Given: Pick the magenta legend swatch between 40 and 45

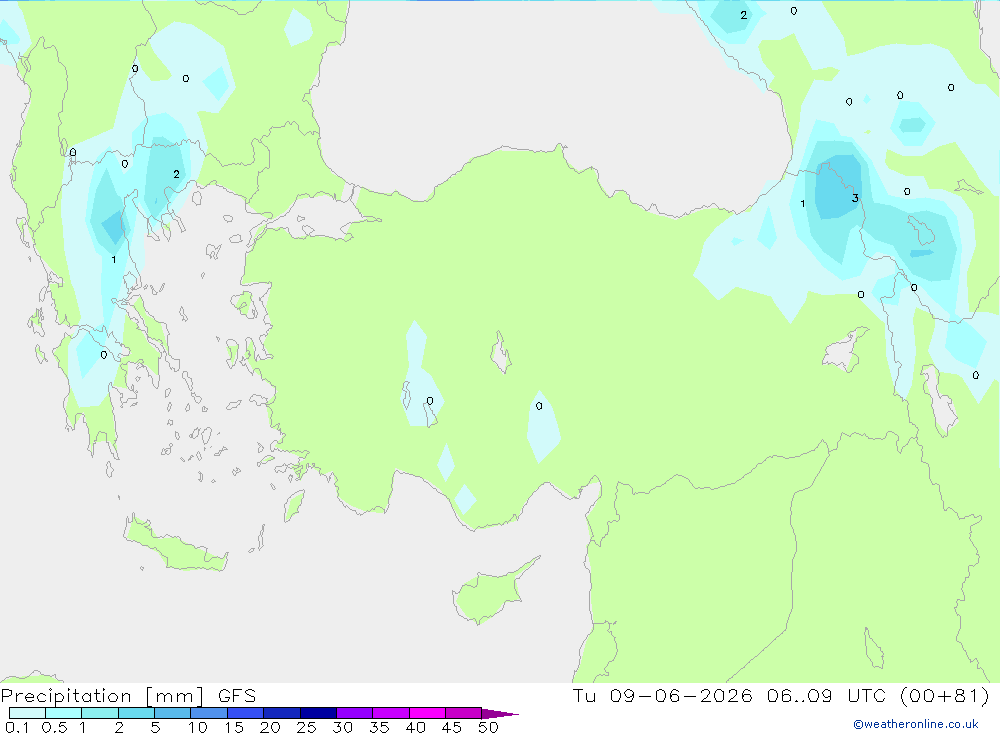Looking at the screenshot, I should coord(427,713).
